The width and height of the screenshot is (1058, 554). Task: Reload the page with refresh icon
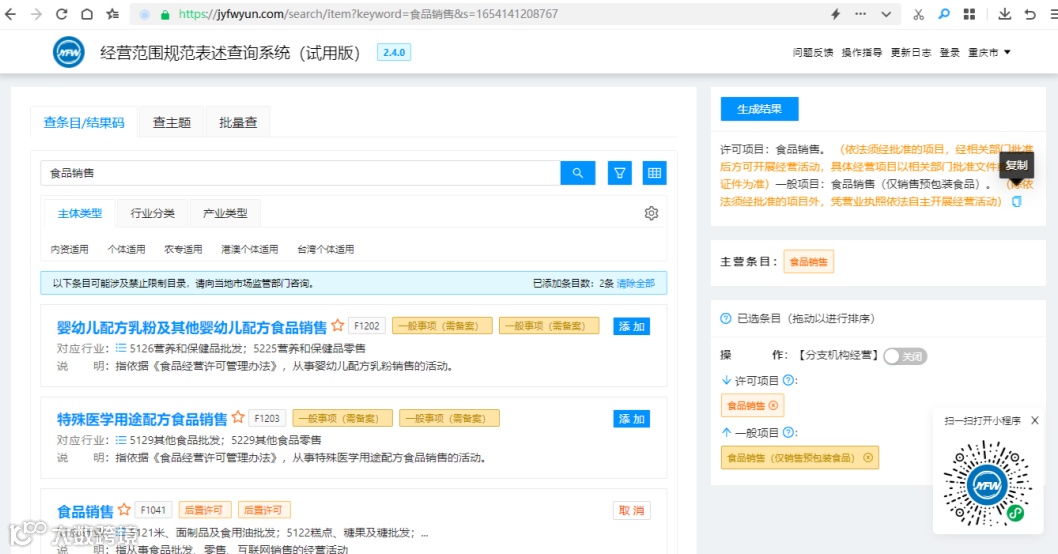(61, 14)
